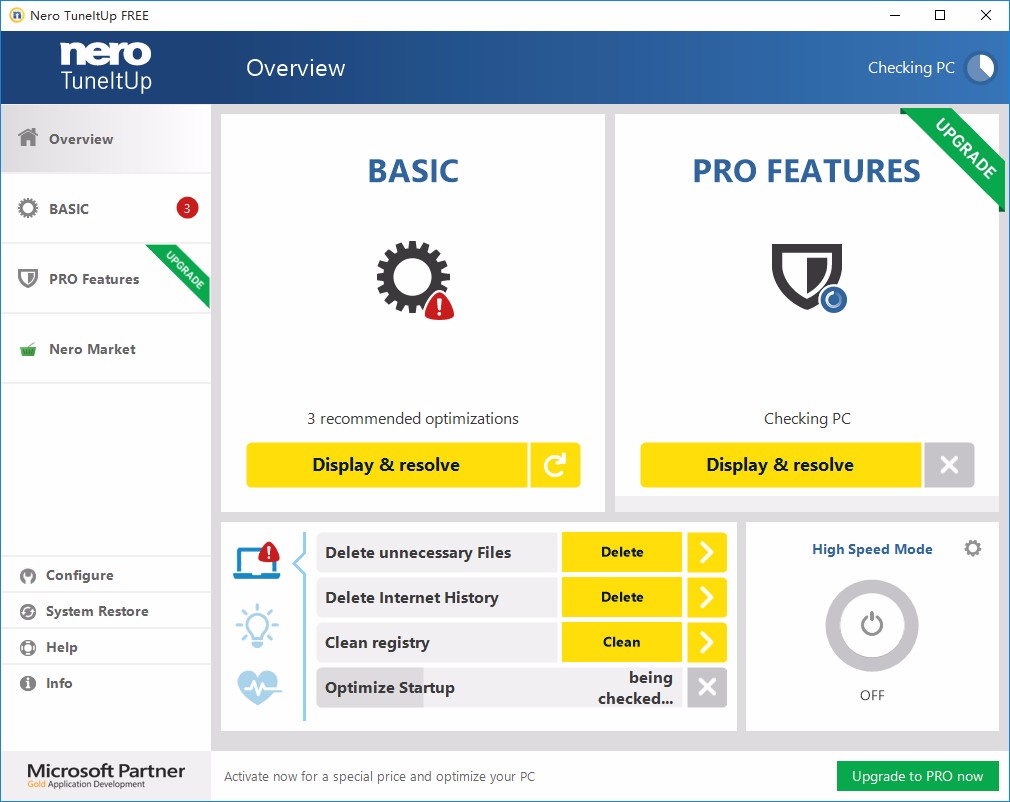Click the 'being checked...' status text
Viewport: 1010px width, 802px height.
tap(635, 687)
